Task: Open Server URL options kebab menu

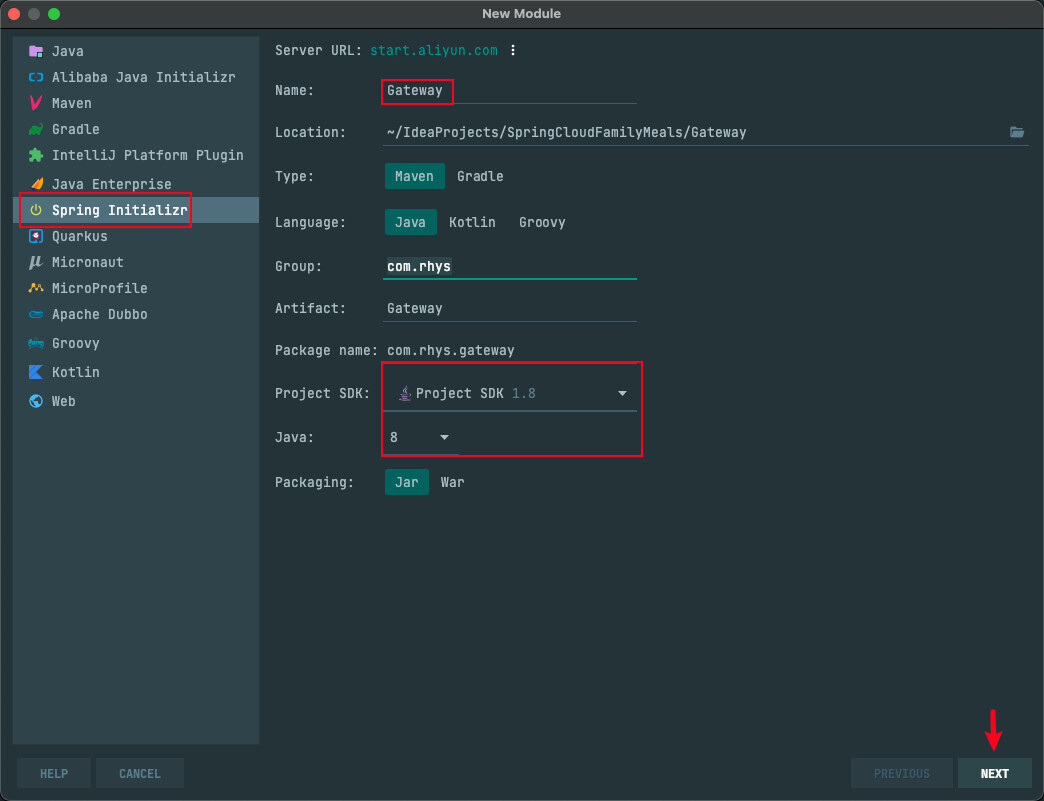Action: click(513, 51)
